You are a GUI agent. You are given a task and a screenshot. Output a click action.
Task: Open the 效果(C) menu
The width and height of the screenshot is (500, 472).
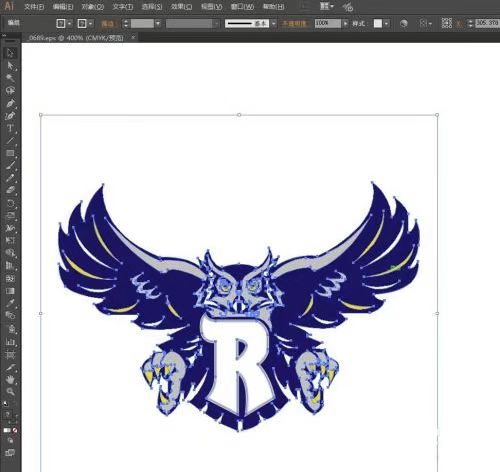(182, 7)
